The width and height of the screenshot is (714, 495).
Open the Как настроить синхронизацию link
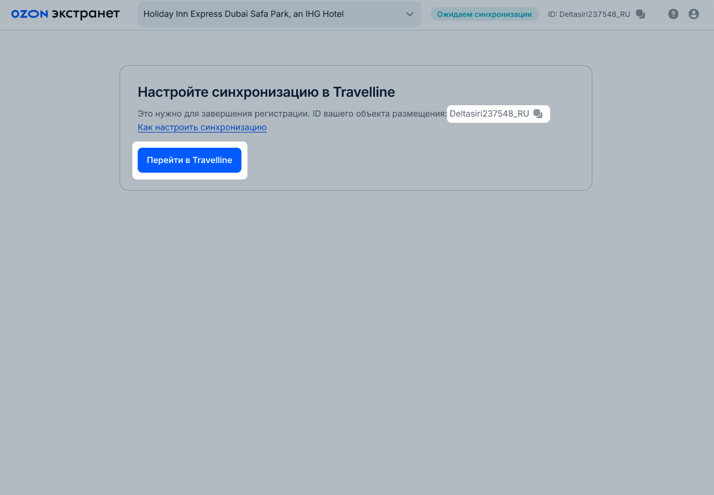[x=202, y=127]
